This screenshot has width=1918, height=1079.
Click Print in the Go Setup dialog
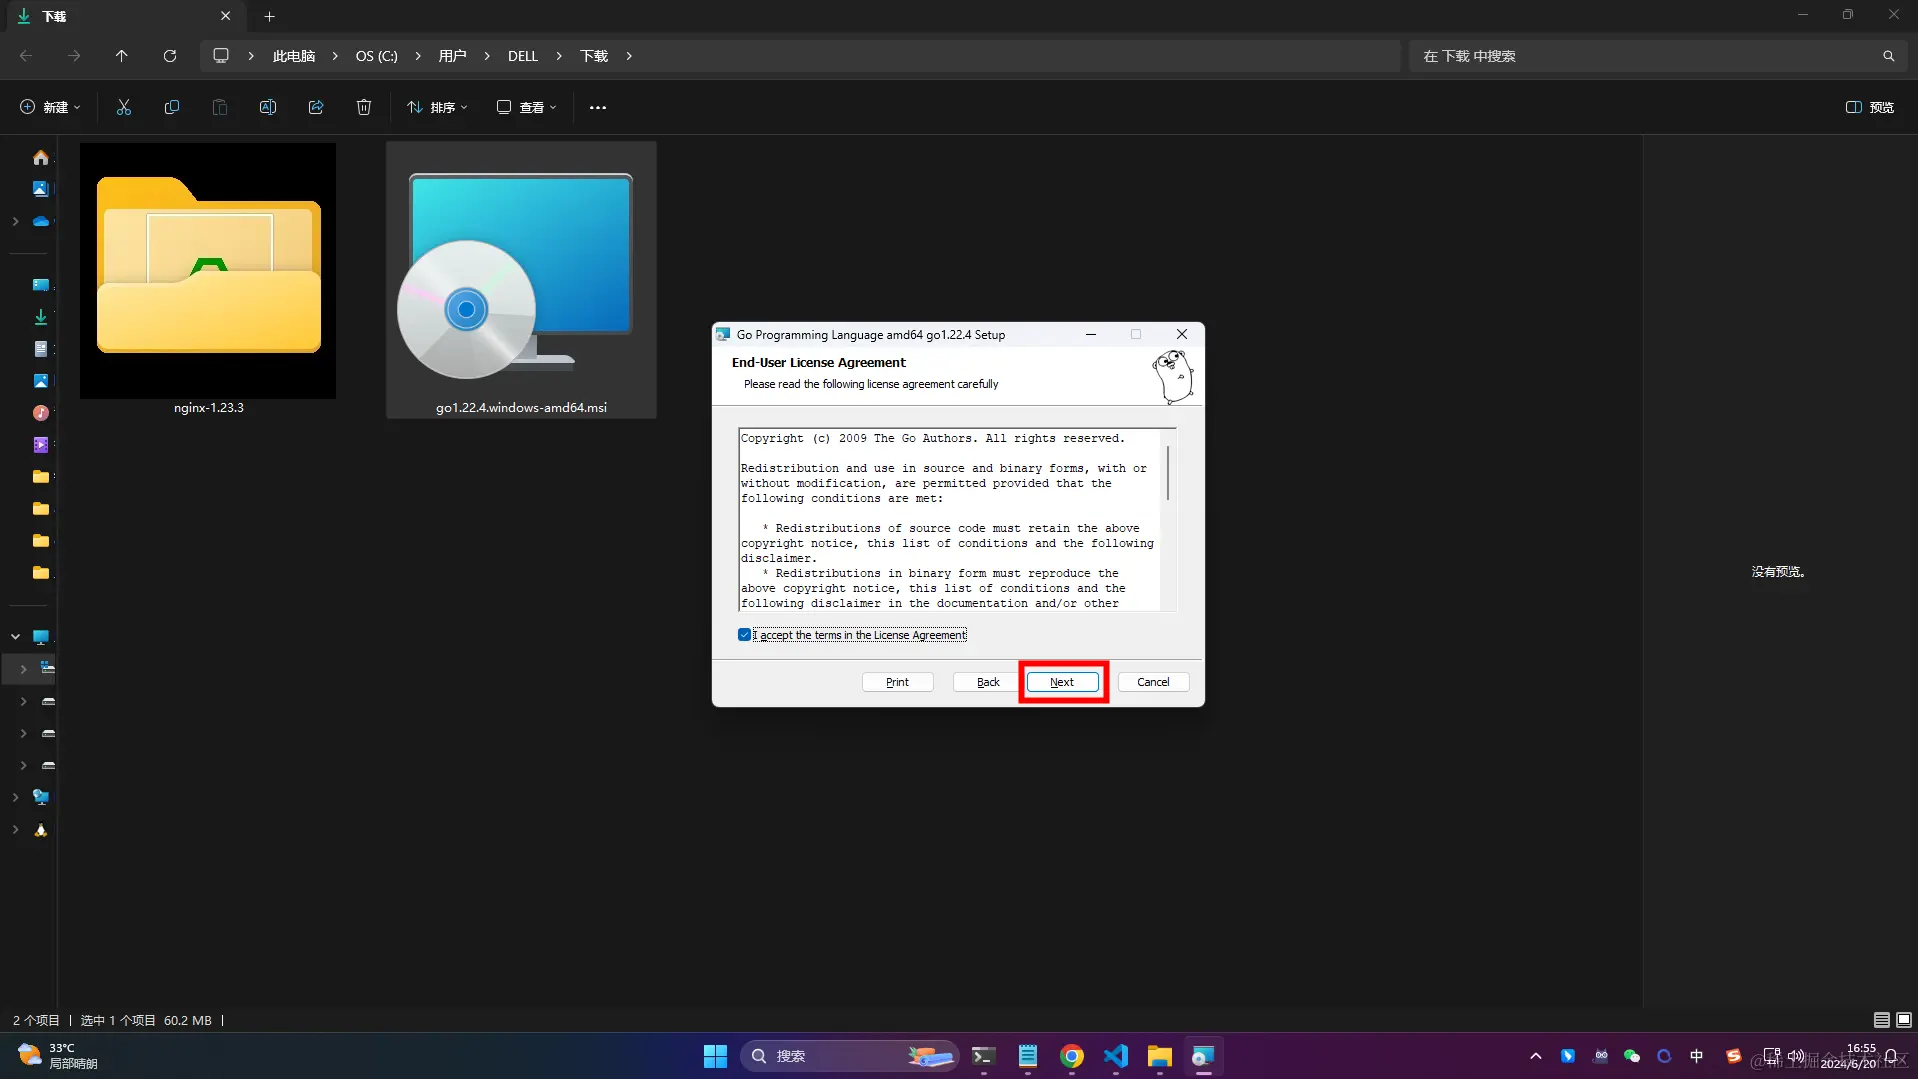[x=897, y=682]
